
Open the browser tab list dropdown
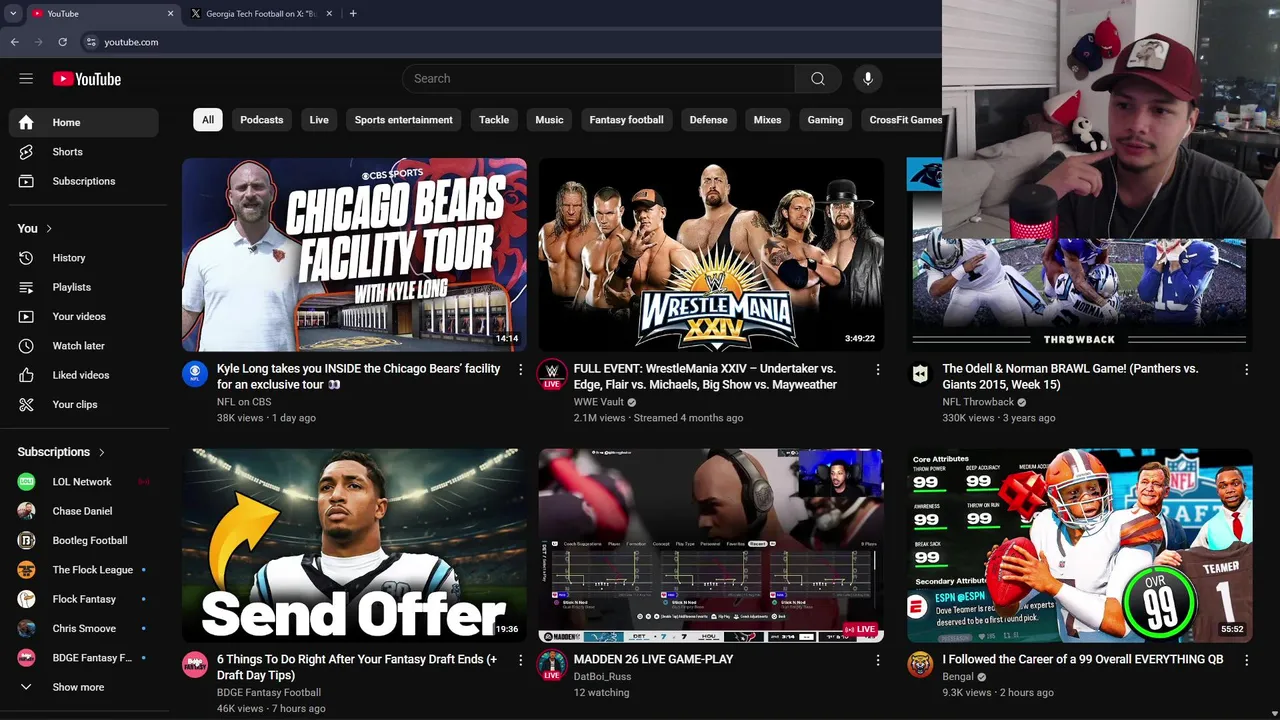[x=13, y=14]
